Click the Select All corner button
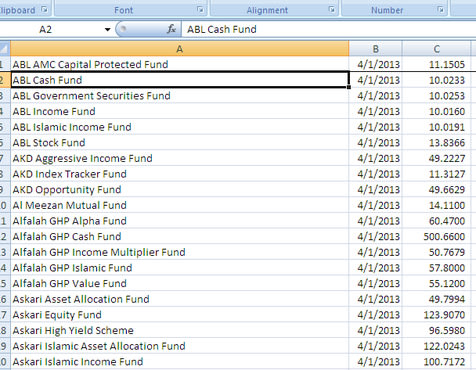Viewport: 476px width, 370px height. [x=5, y=49]
